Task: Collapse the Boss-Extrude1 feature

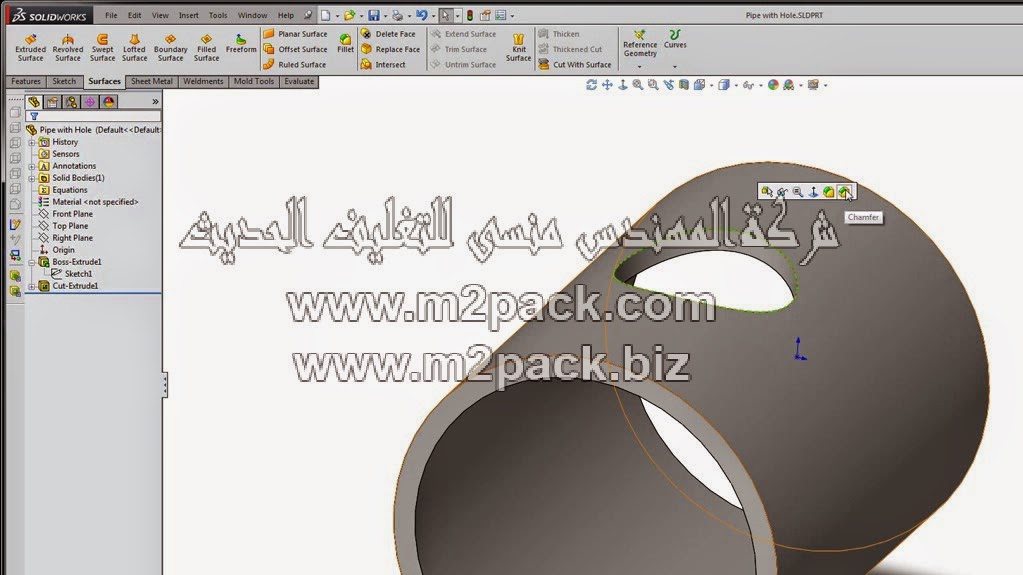Action: [x=32, y=262]
